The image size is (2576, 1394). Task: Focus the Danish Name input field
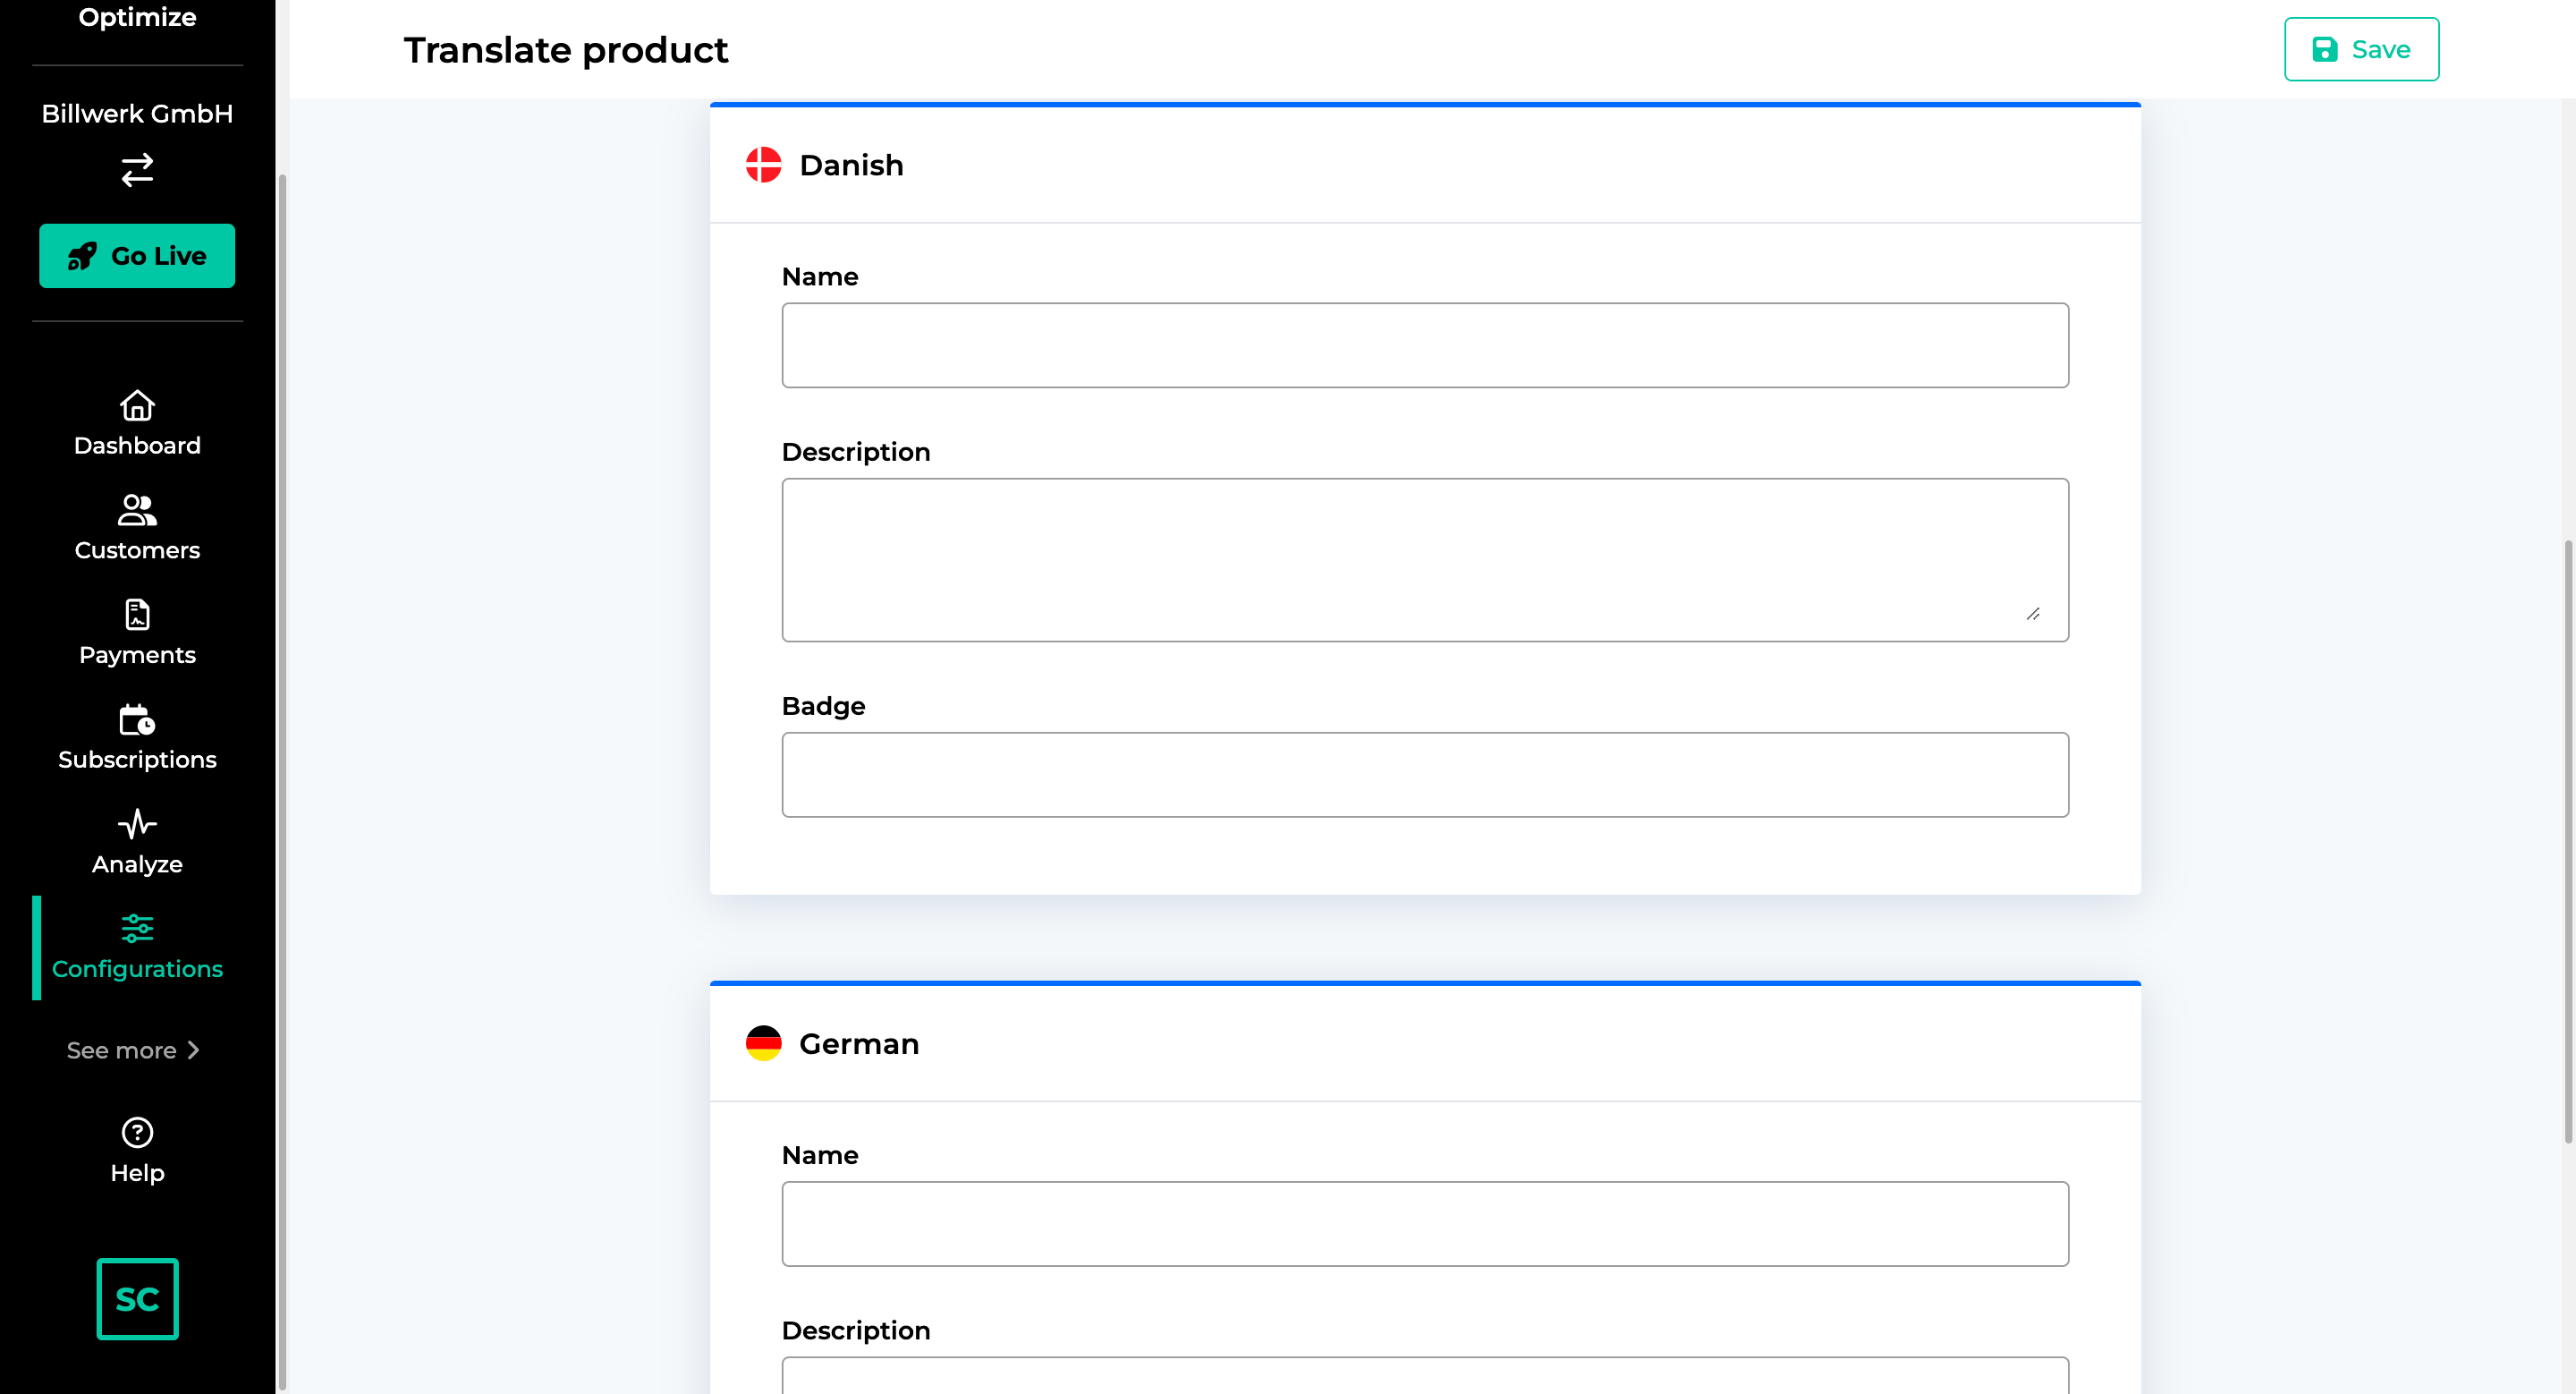[x=1425, y=345]
